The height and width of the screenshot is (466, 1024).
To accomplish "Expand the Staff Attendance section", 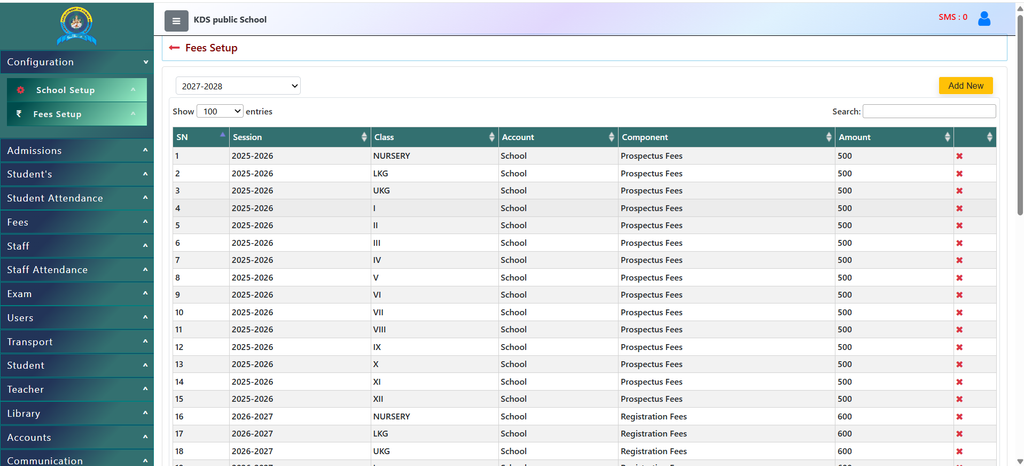I will [x=76, y=270].
